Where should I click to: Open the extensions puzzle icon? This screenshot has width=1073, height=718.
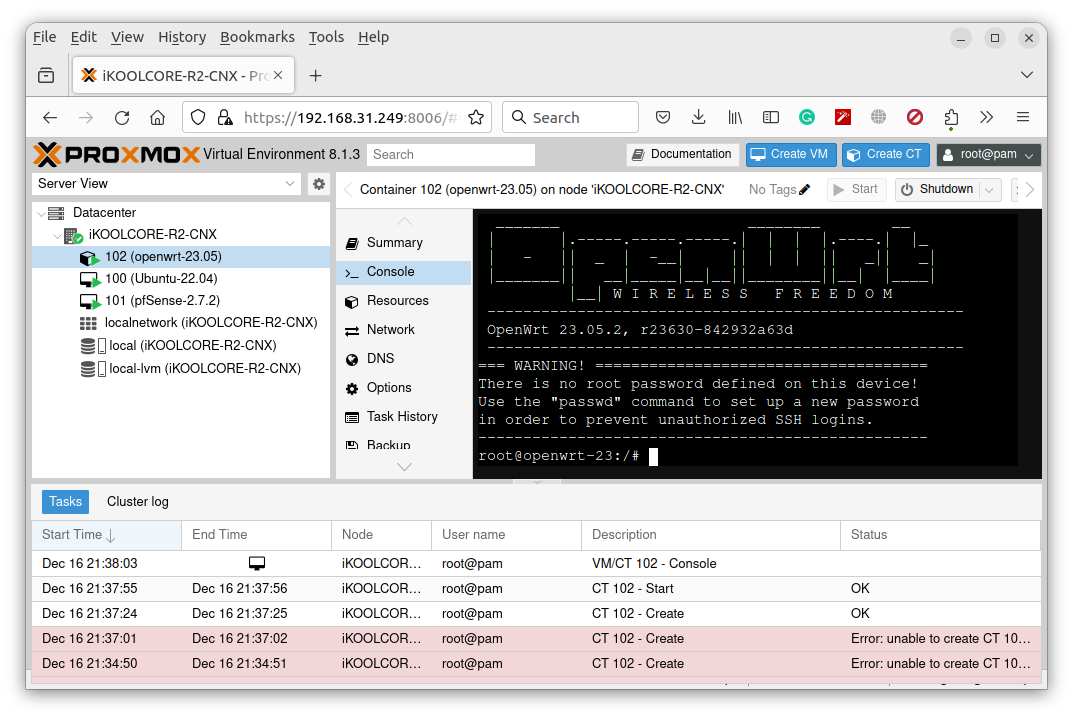click(x=951, y=118)
